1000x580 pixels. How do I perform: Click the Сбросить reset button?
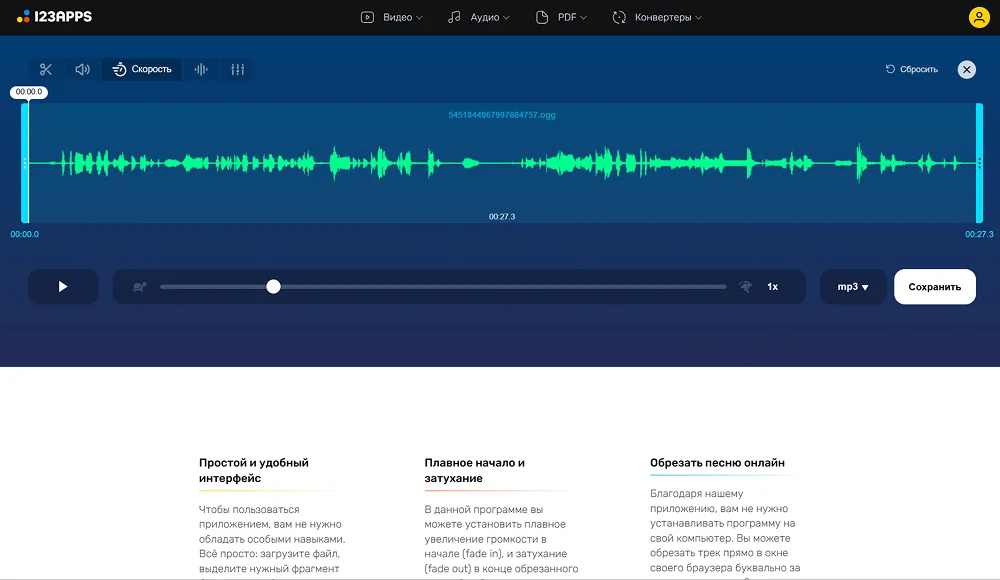[912, 69]
